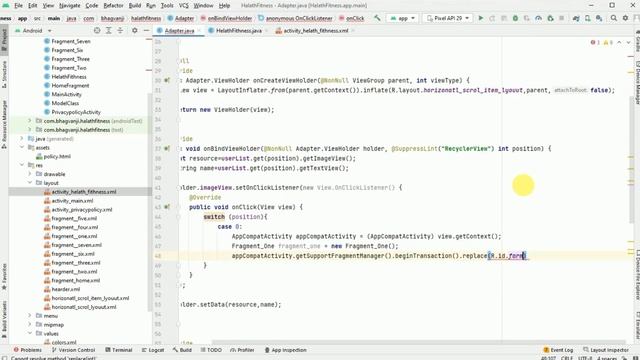Open the app run configuration dropdown

(402, 18)
